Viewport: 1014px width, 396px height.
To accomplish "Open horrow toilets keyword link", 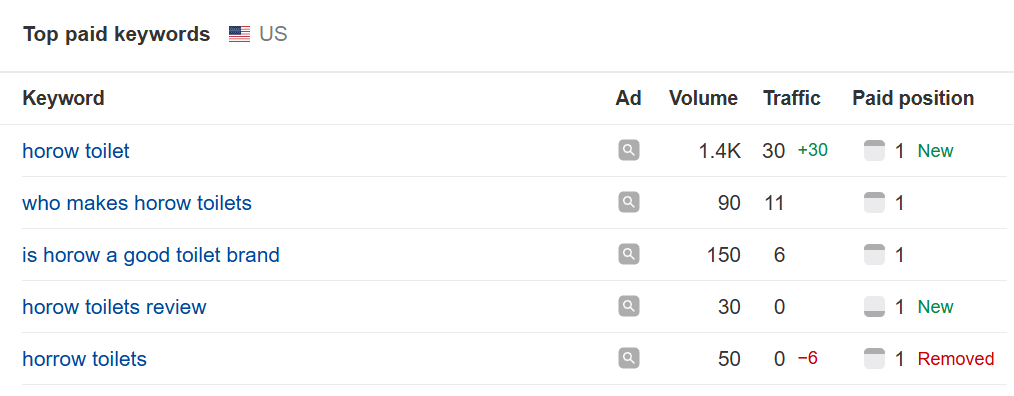I will [x=84, y=358].
